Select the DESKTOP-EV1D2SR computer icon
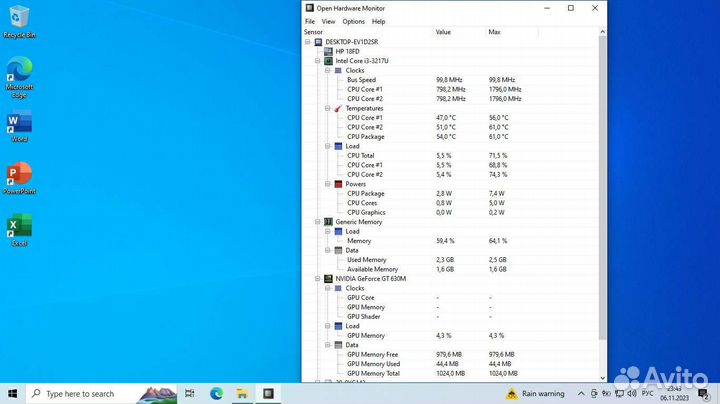 pos(318,42)
